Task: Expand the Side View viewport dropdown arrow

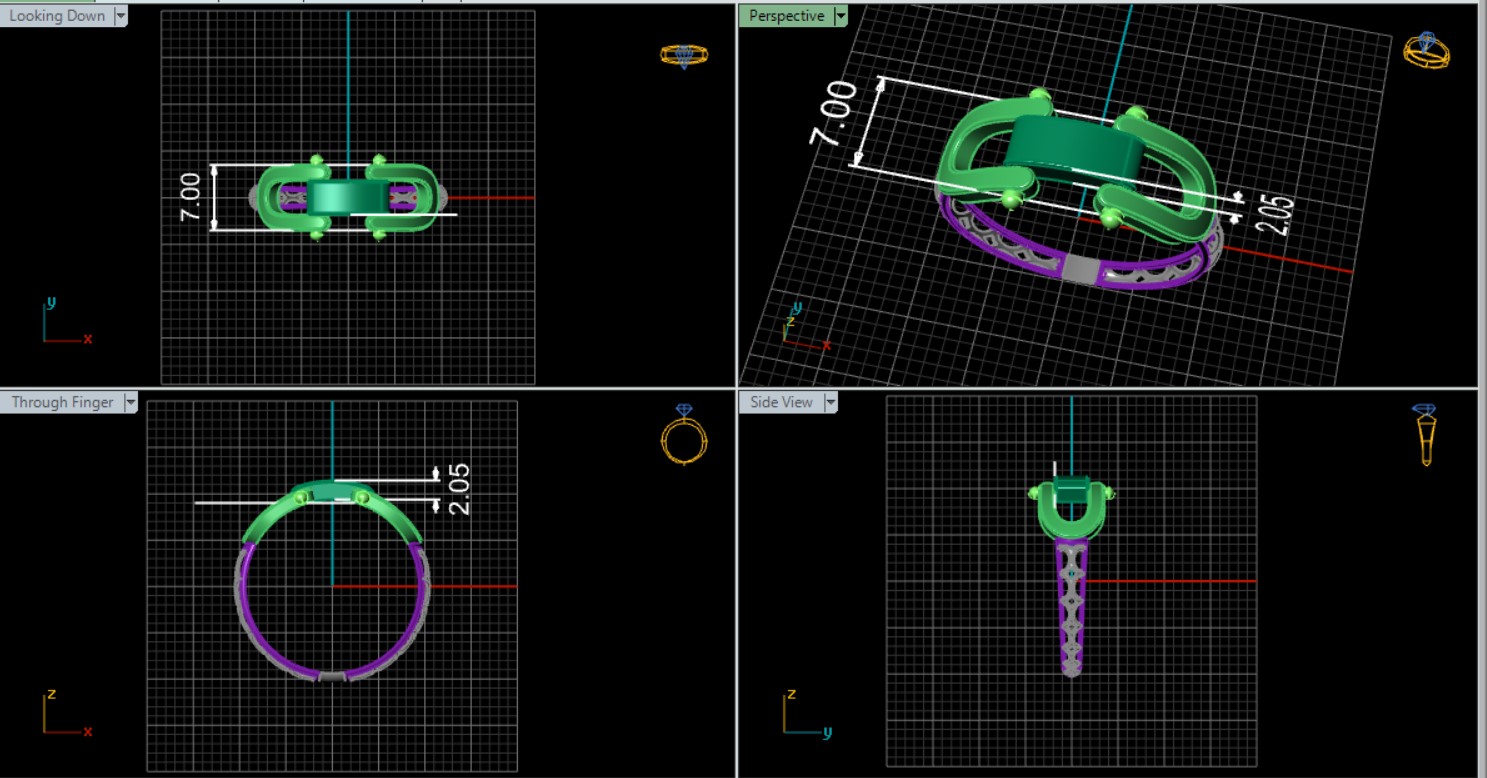Action: click(x=829, y=402)
